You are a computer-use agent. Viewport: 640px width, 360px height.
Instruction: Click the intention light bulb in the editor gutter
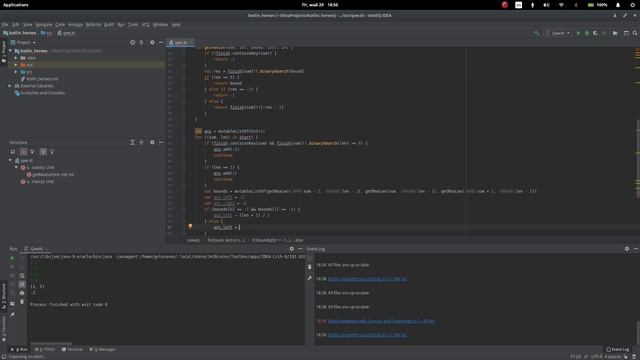coord(190,227)
